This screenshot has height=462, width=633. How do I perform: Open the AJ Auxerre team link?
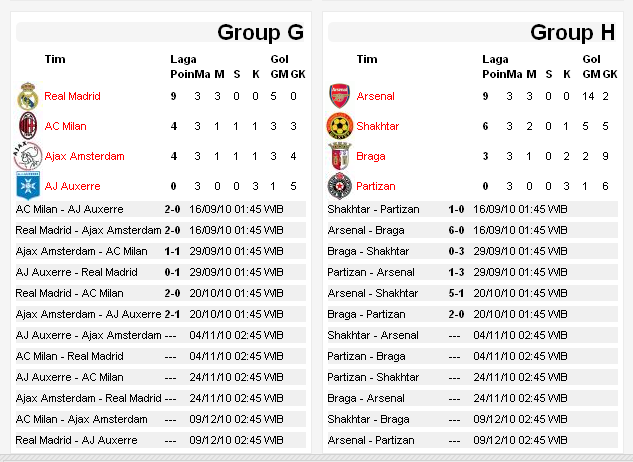pos(72,187)
